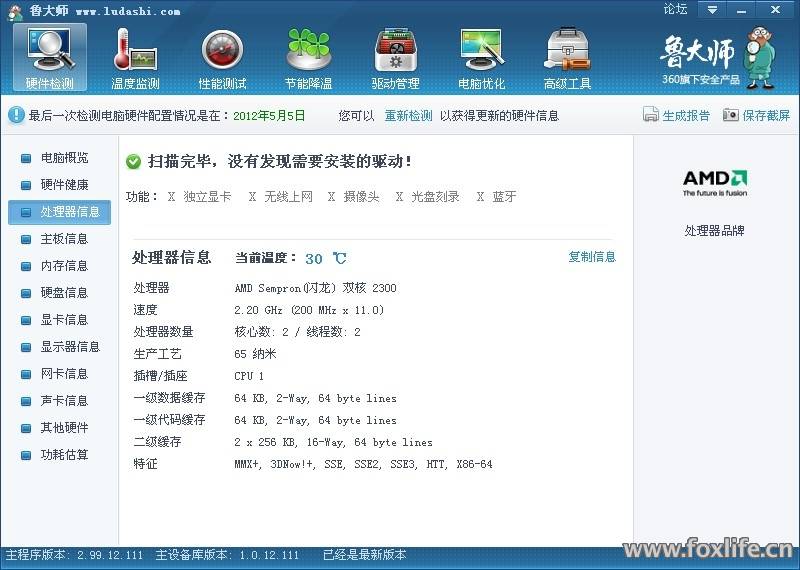Viewport: 800px width, 570px height.
Task: Click 保存截屏 save screenshot button
Action: pyautogui.click(x=756, y=116)
